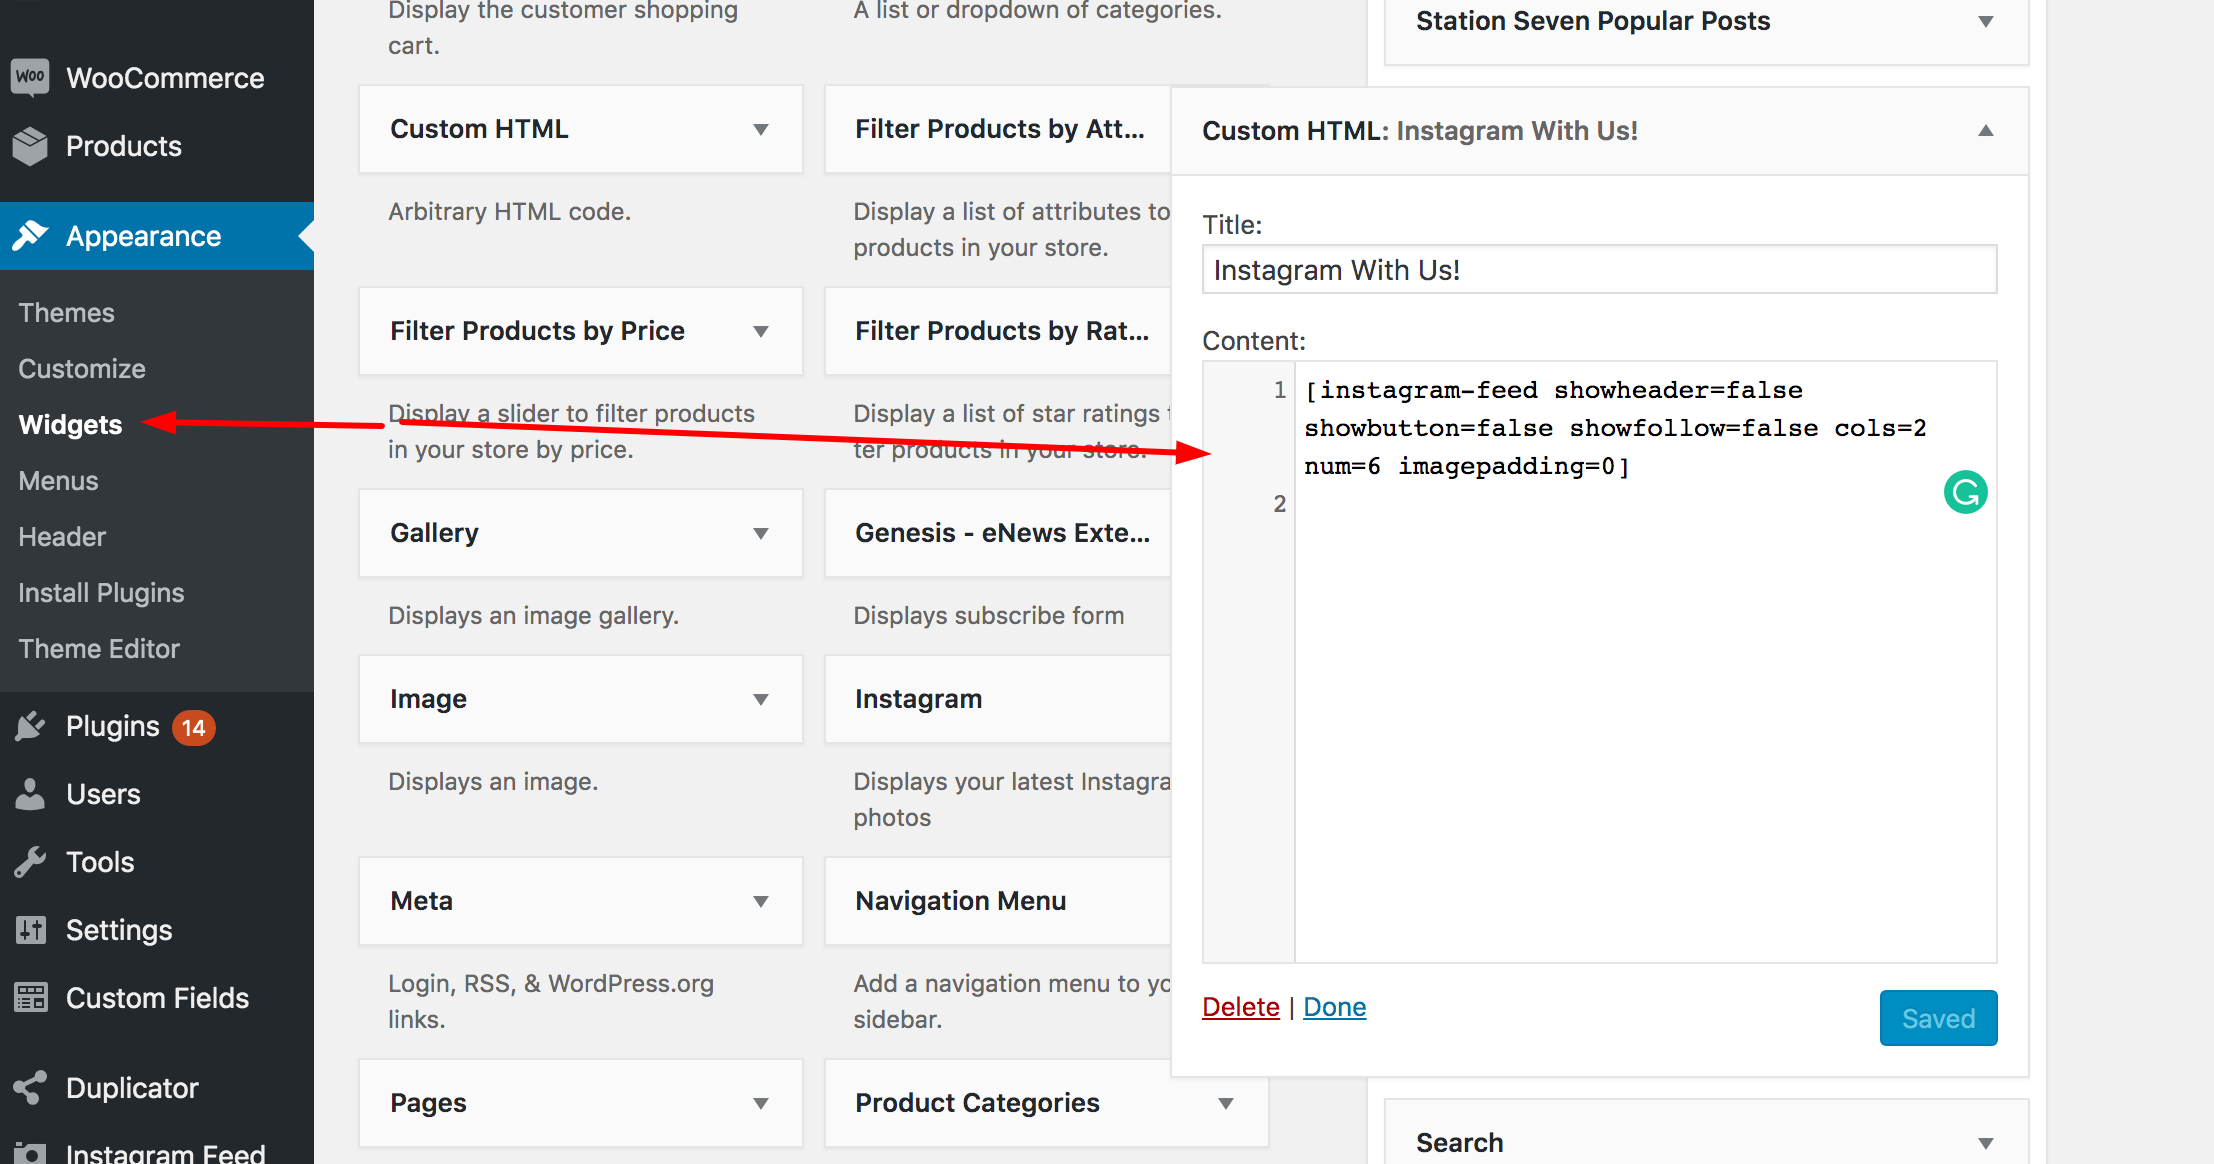The image size is (2214, 1164).
Task: Open the Plugins menu label
Action: [113, 726]
